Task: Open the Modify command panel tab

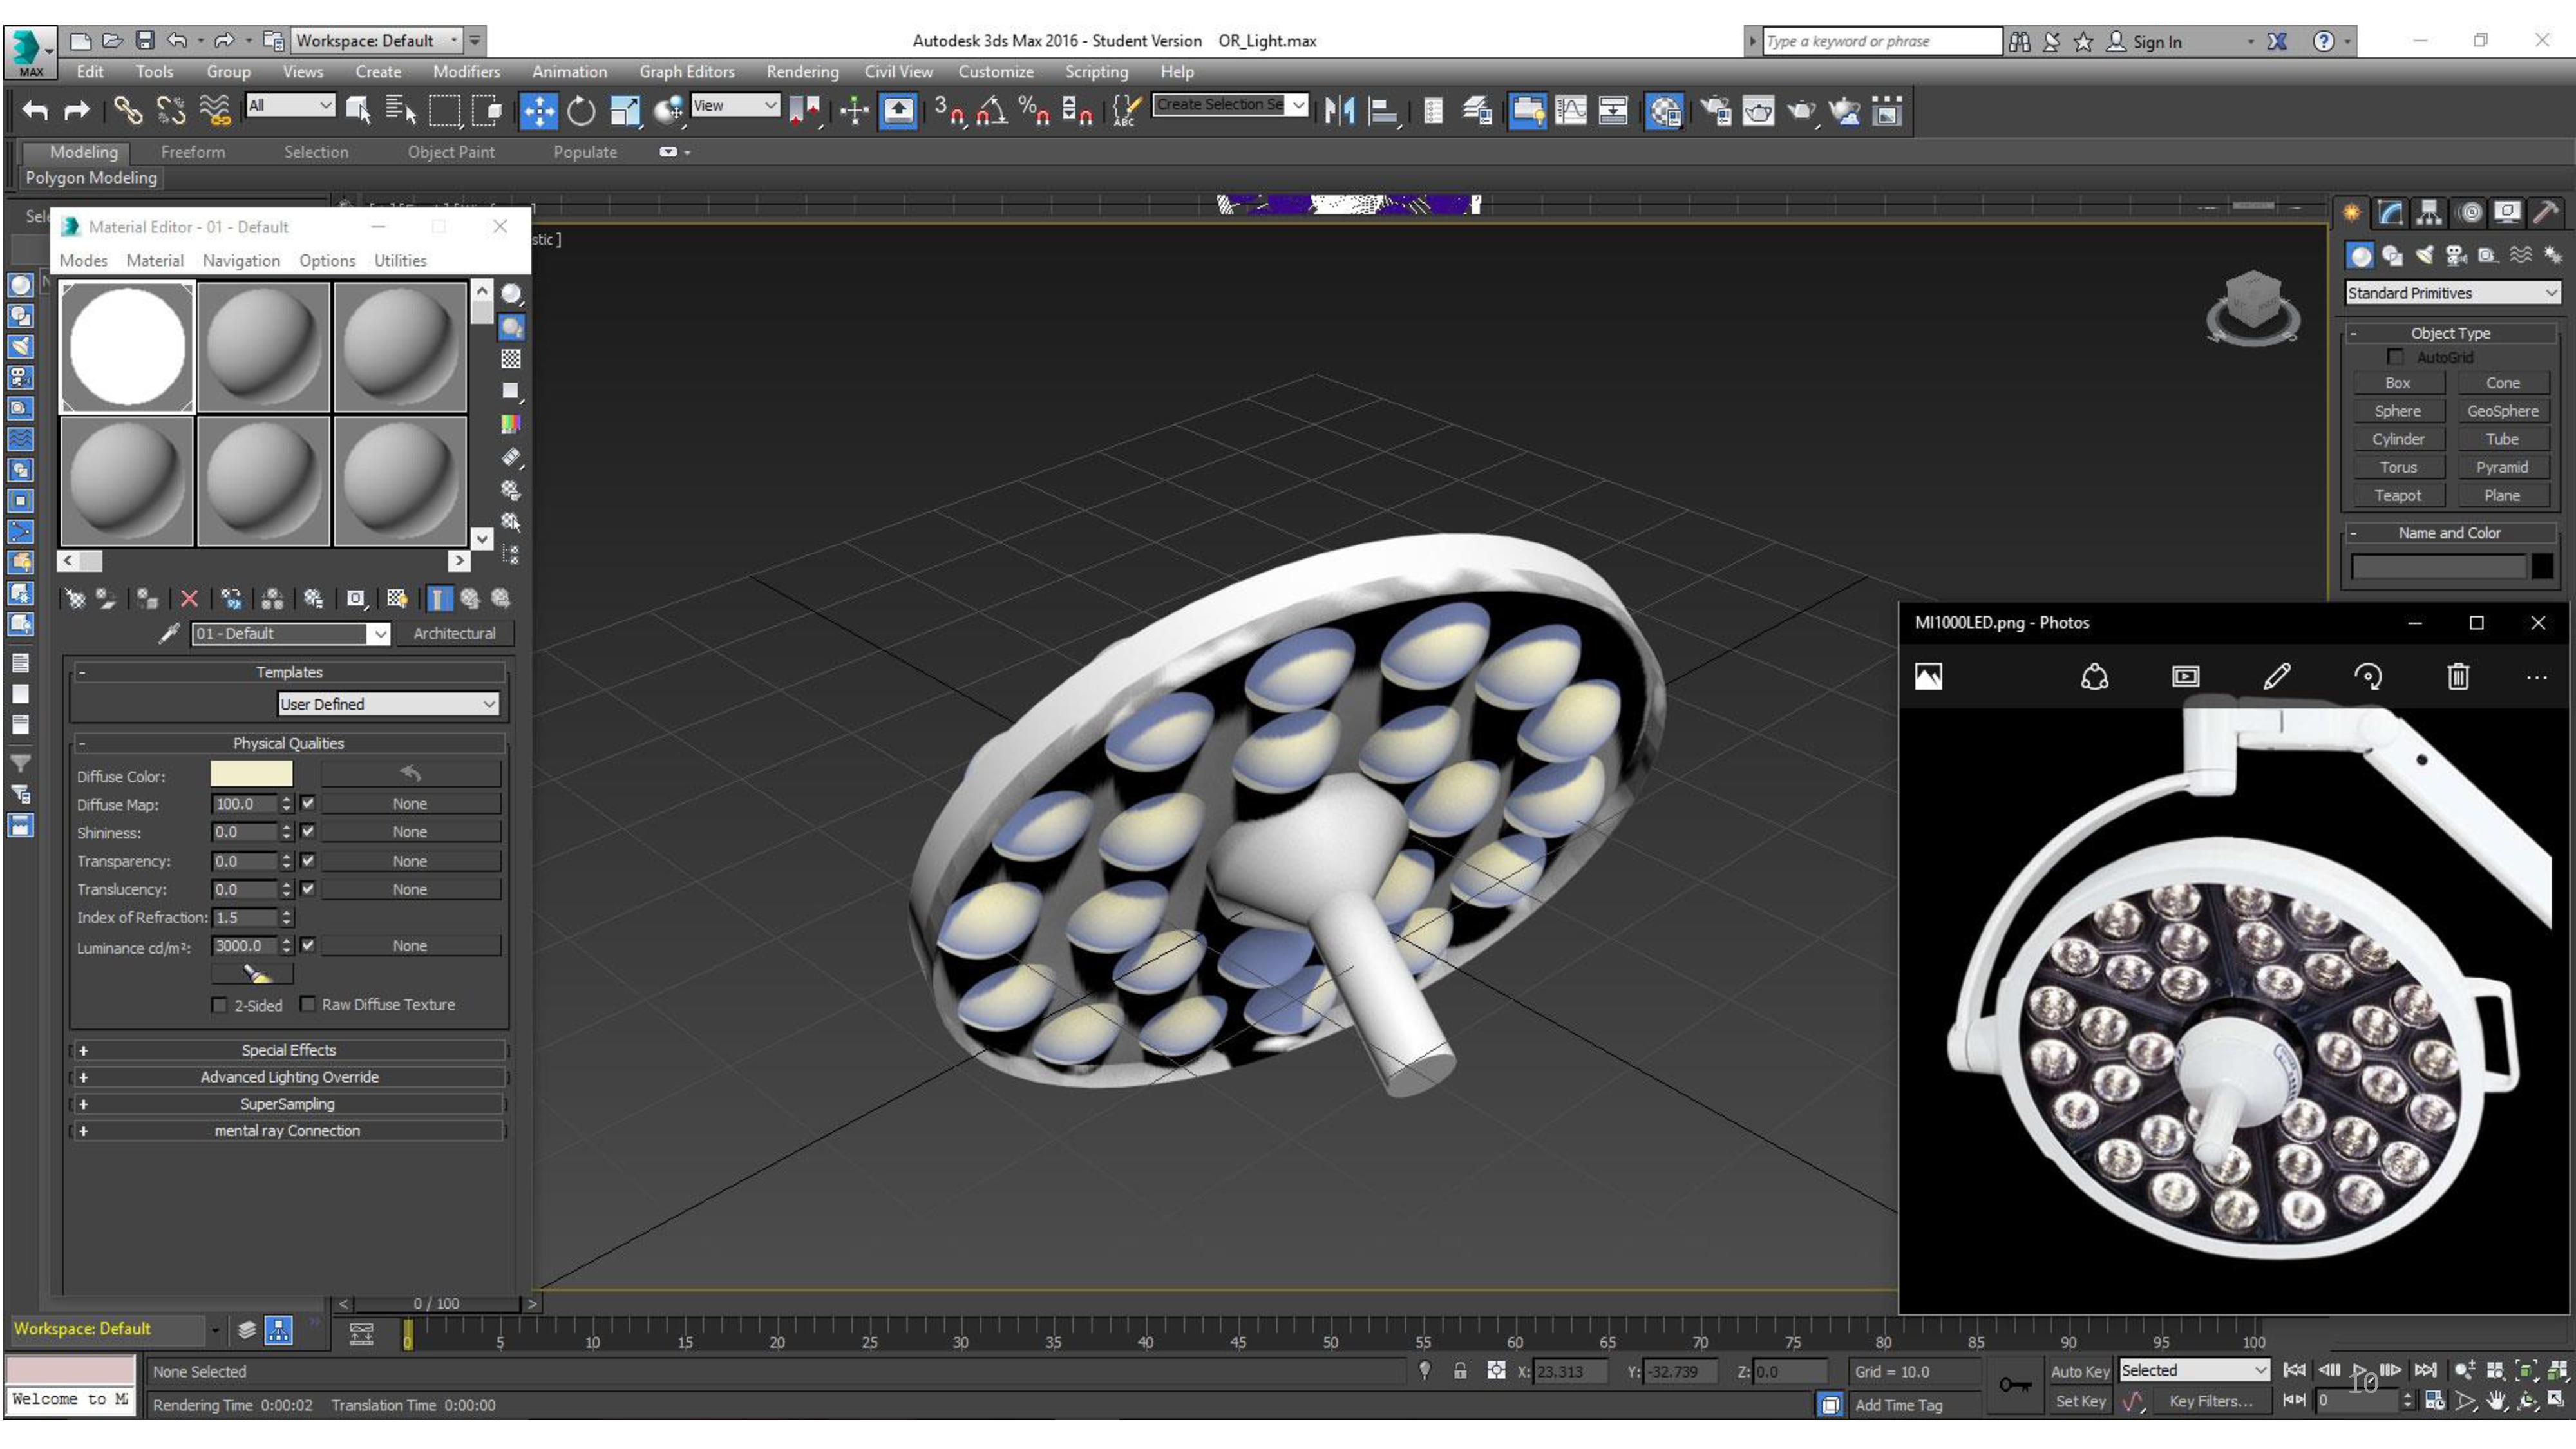Action: point(2390,212)
